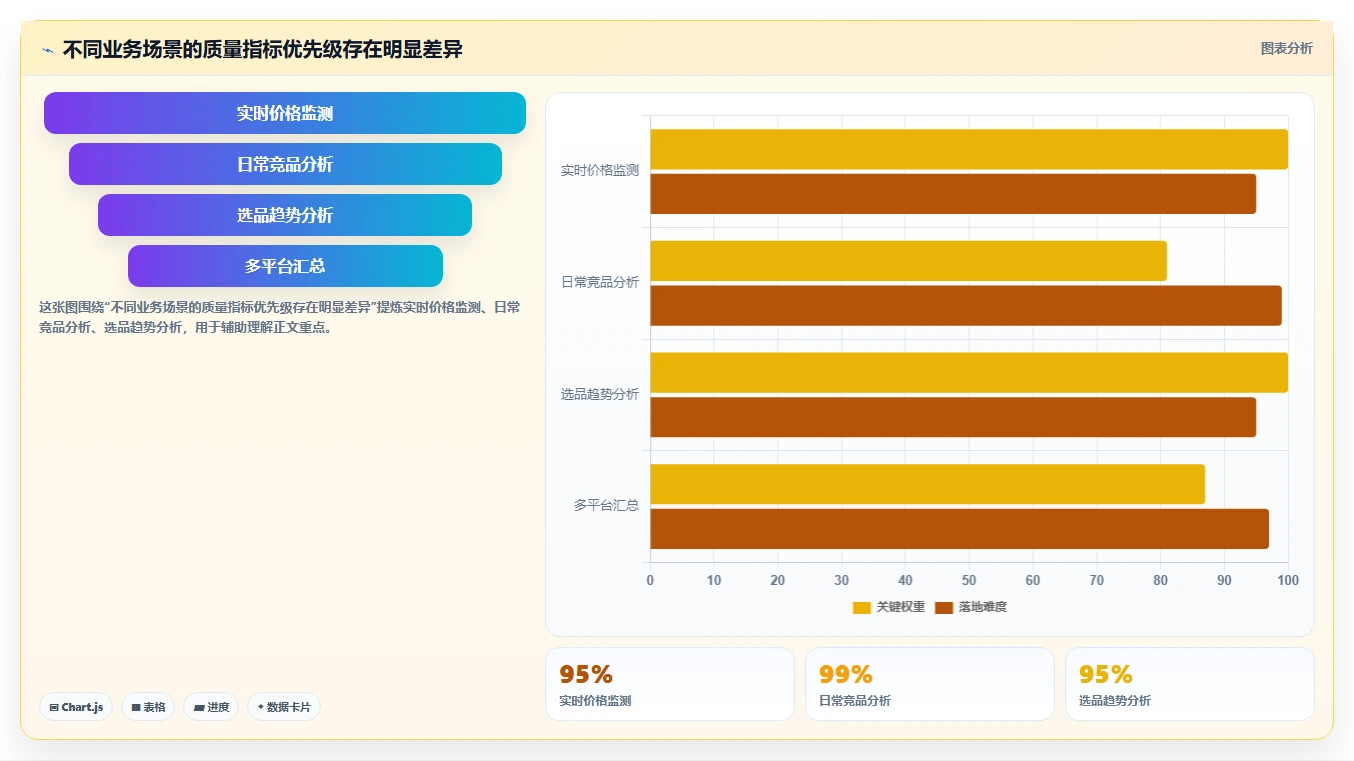This screenshot has width=1354, height=761.
Task: Click the yellow 关键权重 bar for 实时价格监测
Action: point(969,149)
